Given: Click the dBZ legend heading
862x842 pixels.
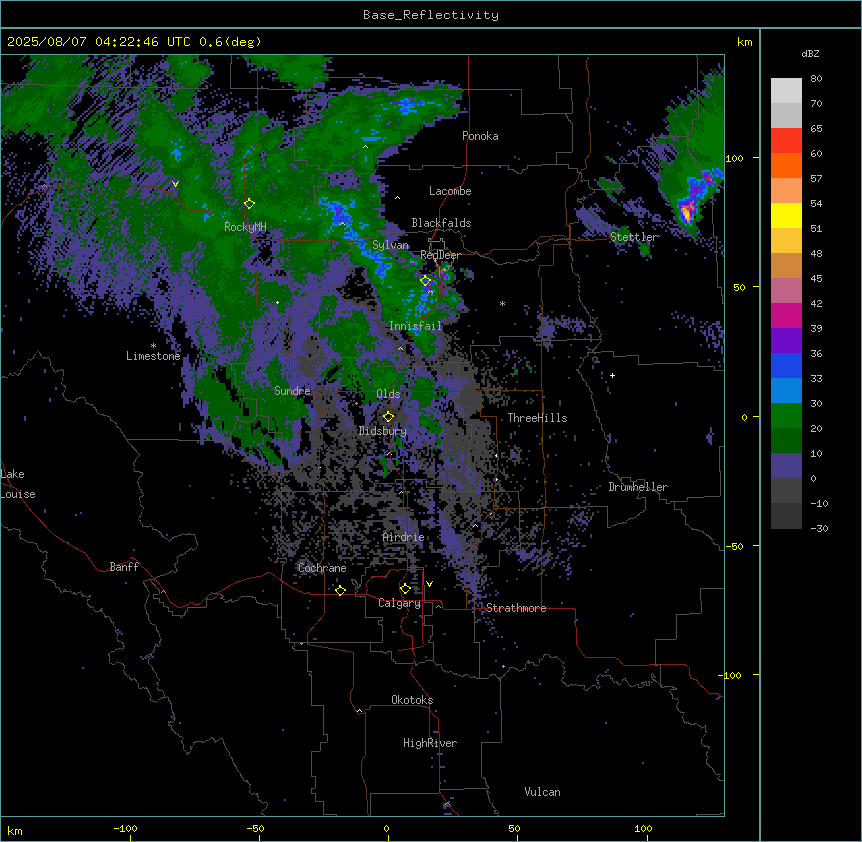Looking at the screenshot, I should click(810, 54).
